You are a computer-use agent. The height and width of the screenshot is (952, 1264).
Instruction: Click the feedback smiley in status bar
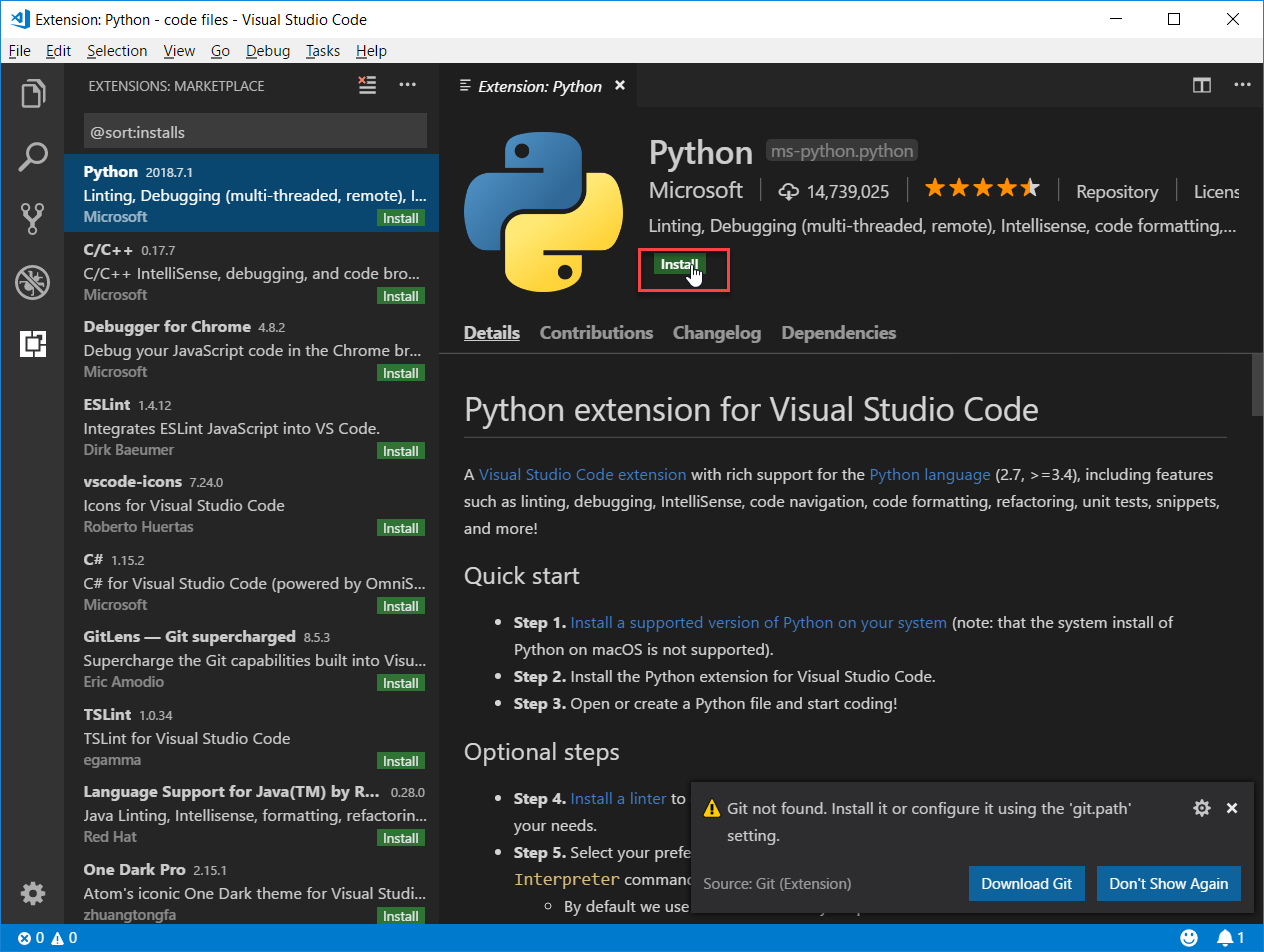1189,938
